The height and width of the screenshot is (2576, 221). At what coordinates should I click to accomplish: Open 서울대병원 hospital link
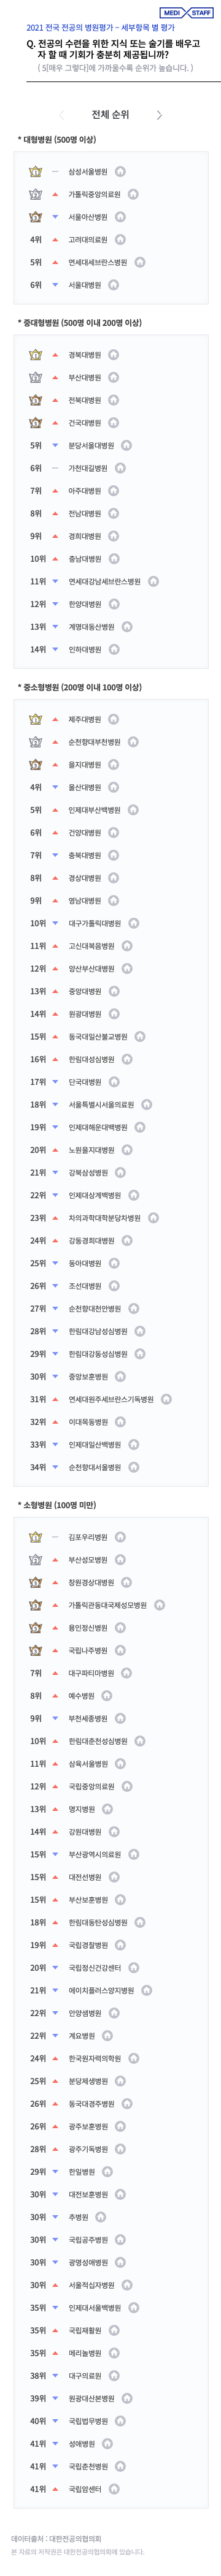(84, 285)
